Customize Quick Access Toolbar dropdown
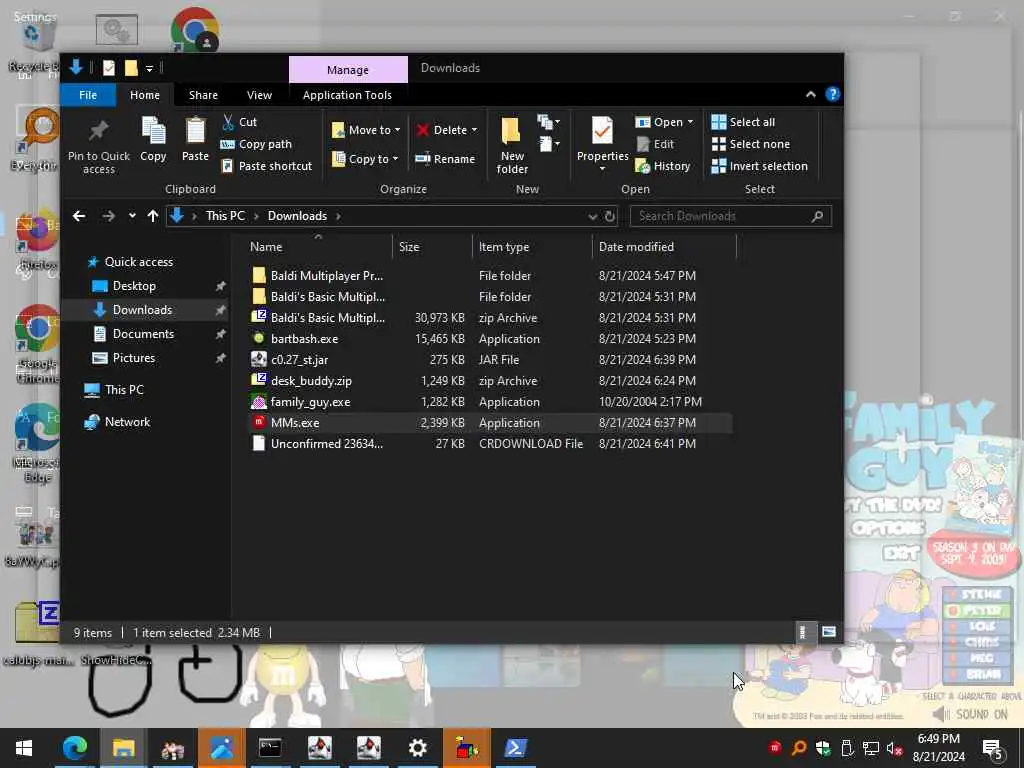 (x=150, y=68)
